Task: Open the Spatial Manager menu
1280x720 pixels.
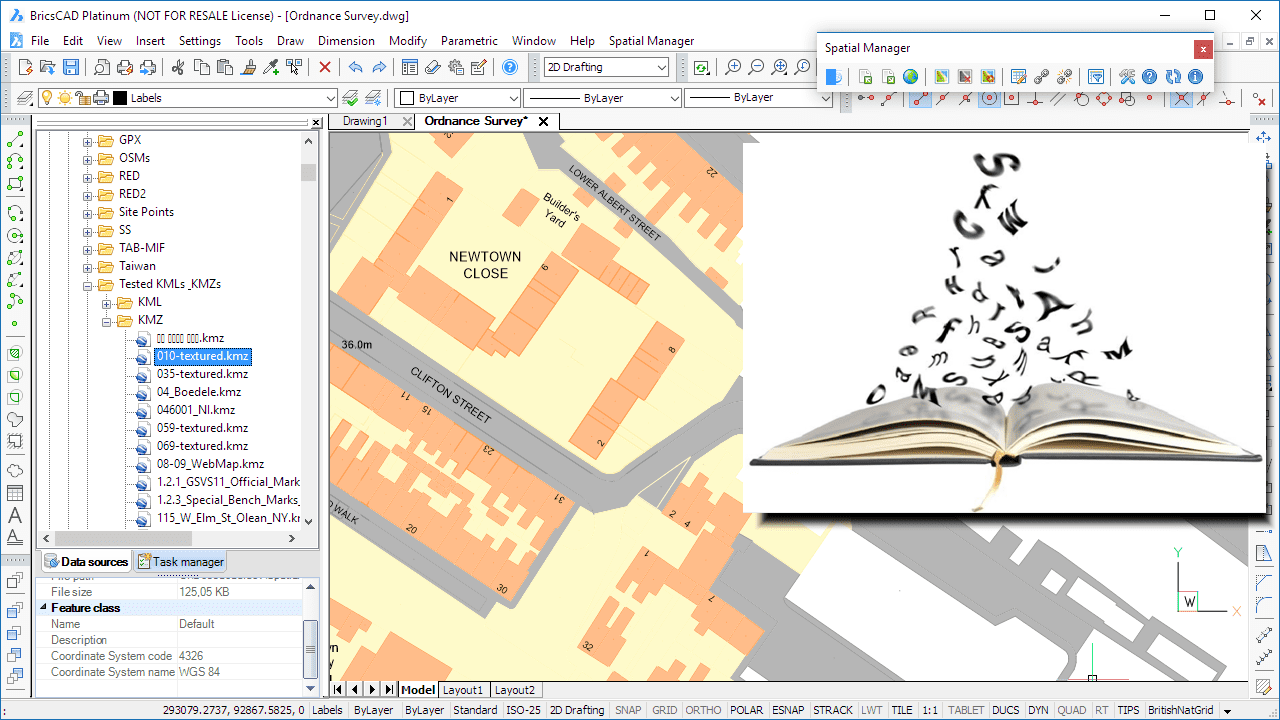Action: 651,41
